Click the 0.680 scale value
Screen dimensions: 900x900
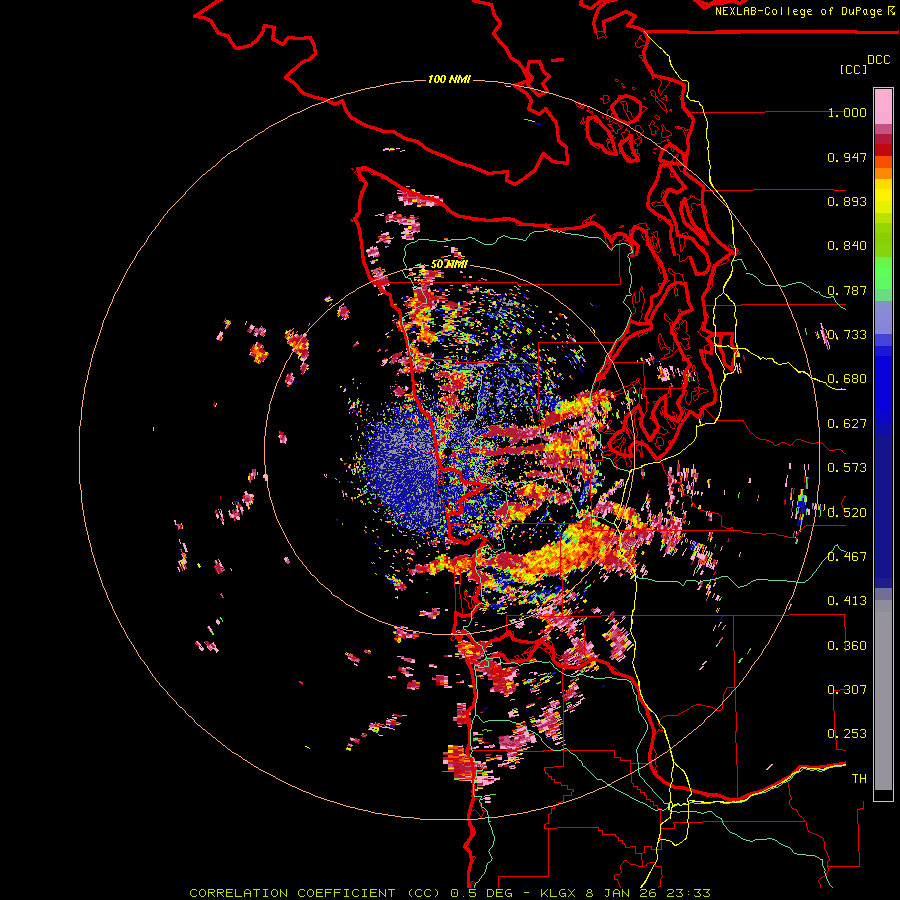pos(847,379)
